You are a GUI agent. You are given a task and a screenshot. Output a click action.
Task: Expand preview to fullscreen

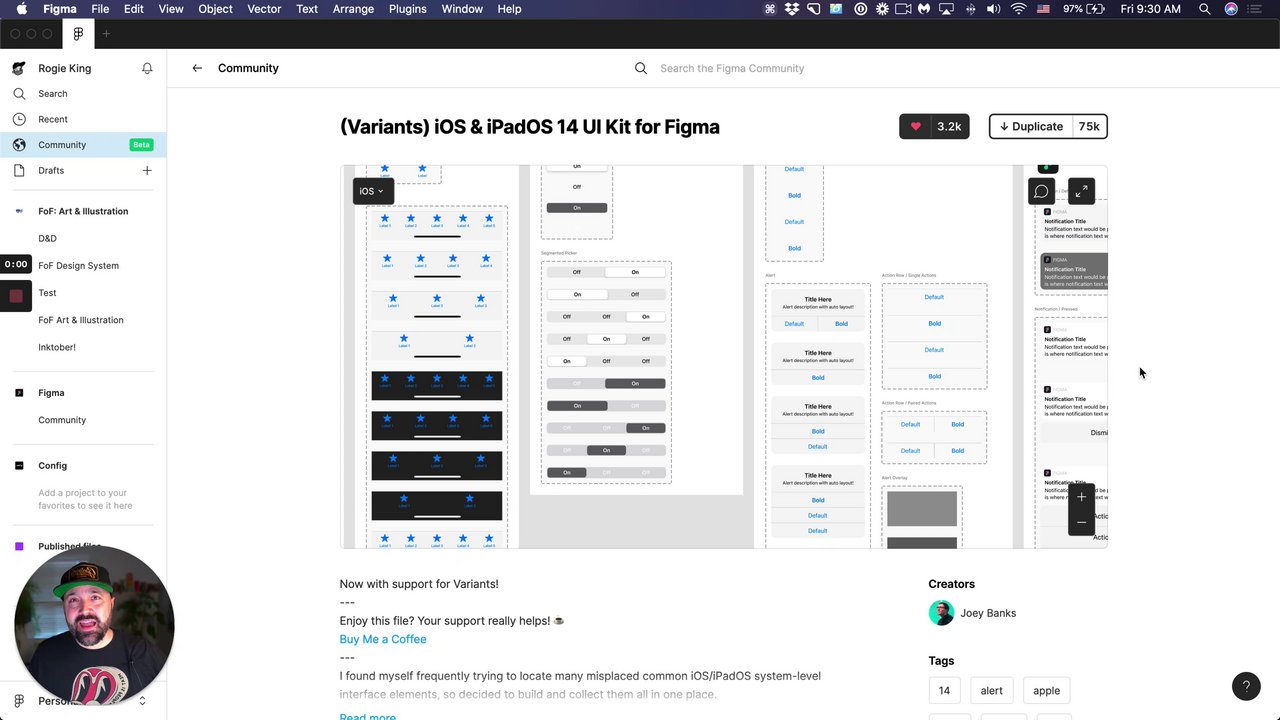pos(1081,191)
